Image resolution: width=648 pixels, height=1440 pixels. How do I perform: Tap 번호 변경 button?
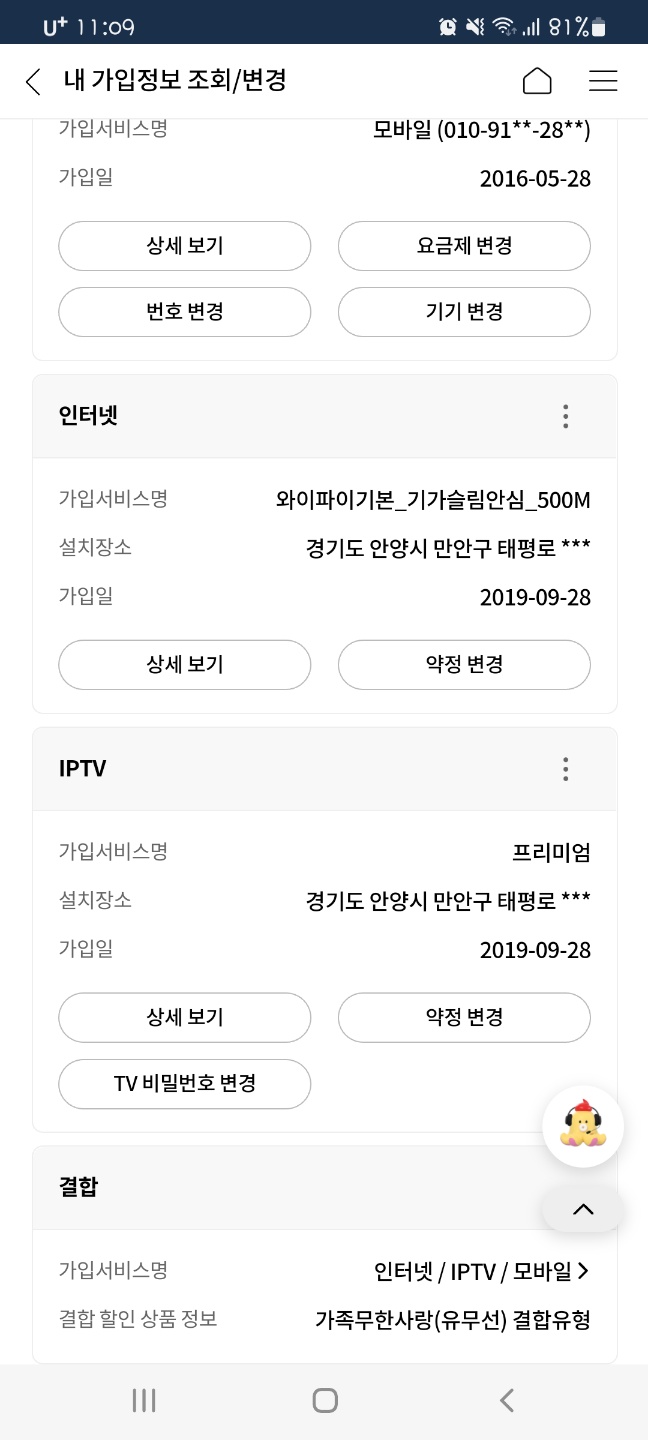(x=185, y=312)
